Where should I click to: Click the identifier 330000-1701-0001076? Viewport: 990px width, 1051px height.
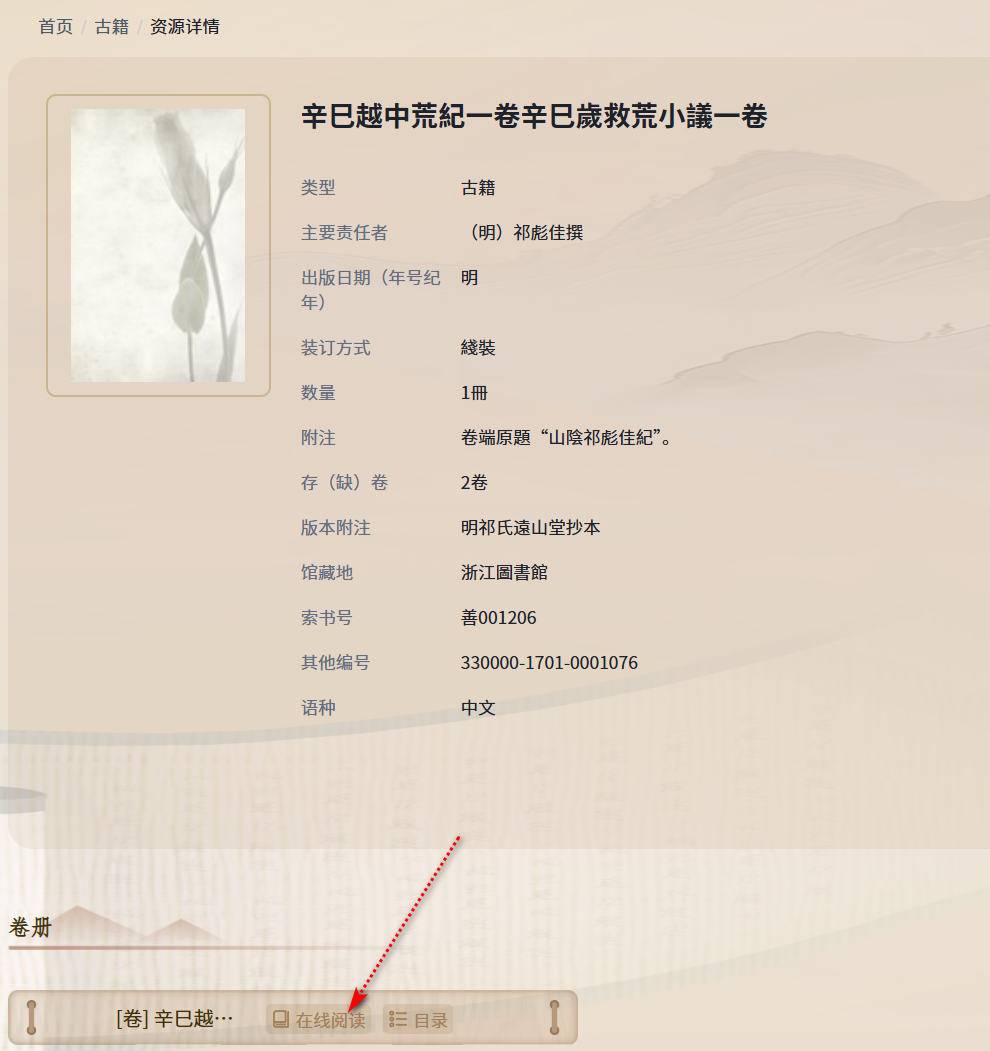click(x=549, y=662)
